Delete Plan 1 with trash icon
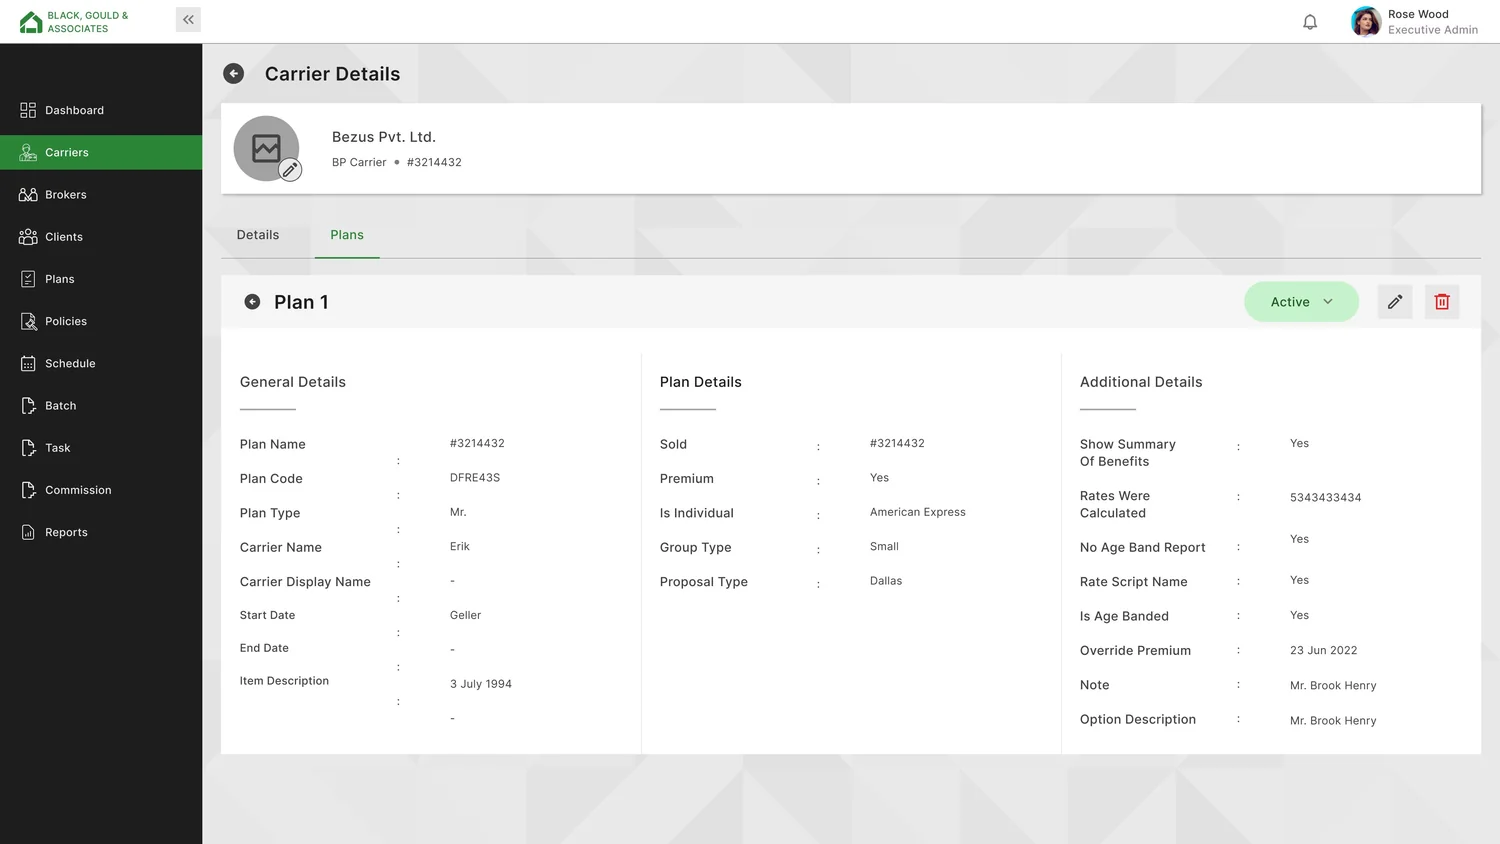The image size is (1500, 844). pyautogui.click(x=1442, y=302)
